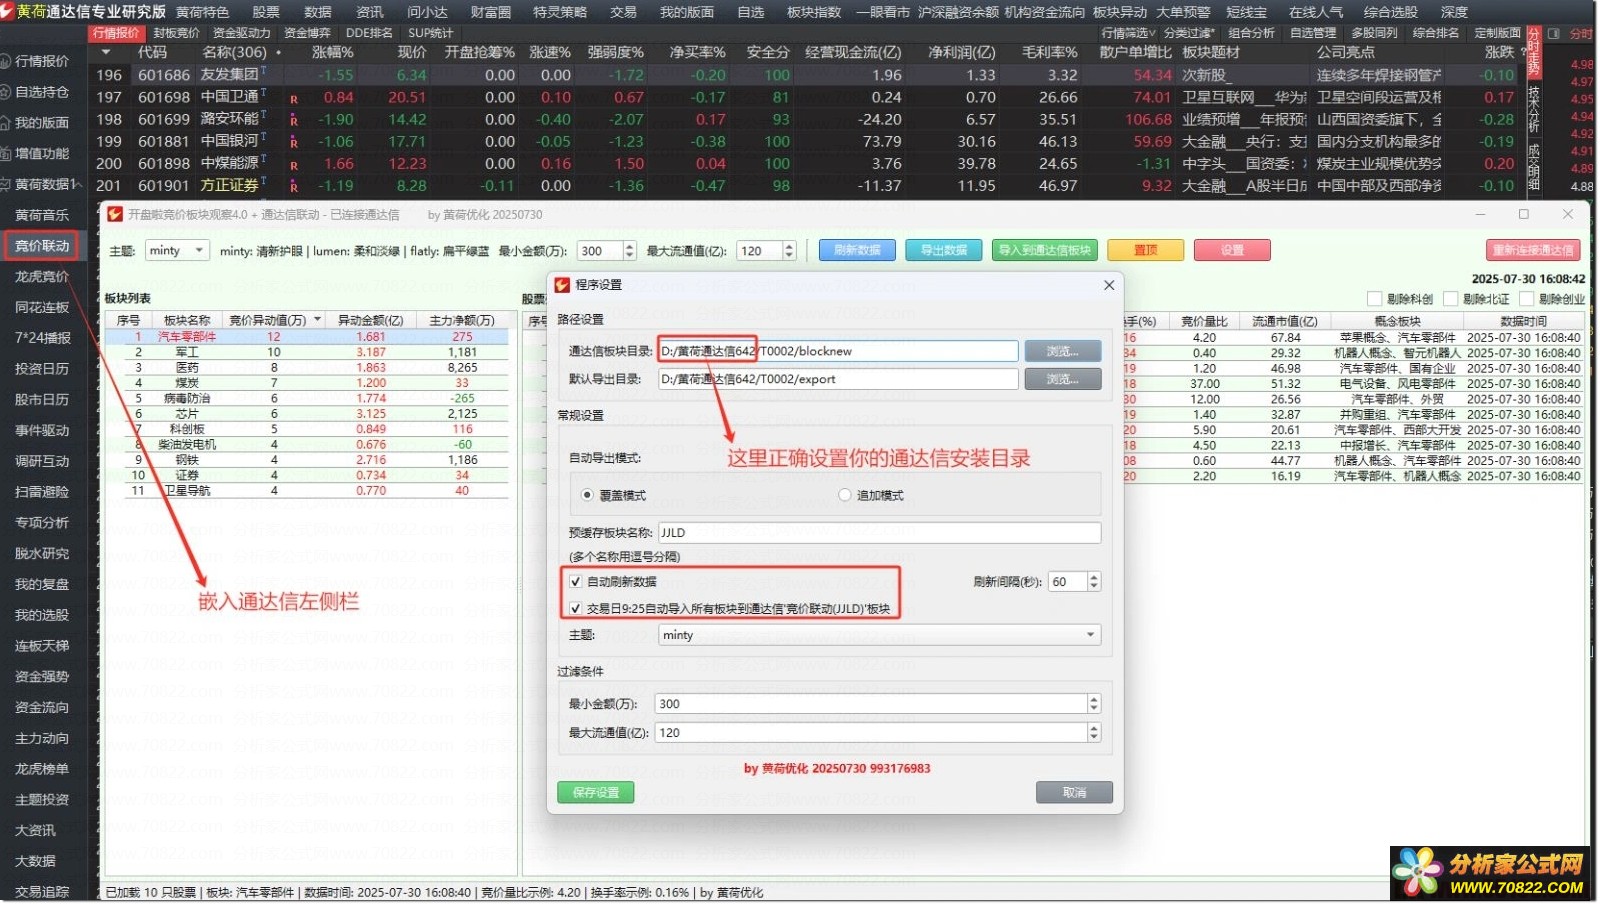The width and height of the screenshot is (1600, 904).
Task: Open the 板块异动 menu
Action: coord(1120,12)
